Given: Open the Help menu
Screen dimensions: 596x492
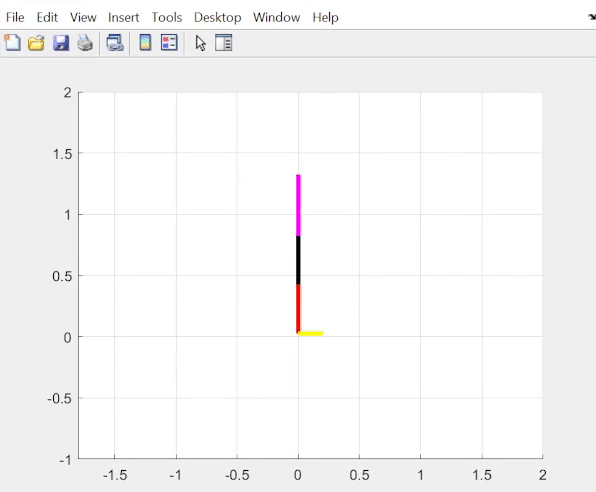Looking at the screenshot, I should pos(325,17).
